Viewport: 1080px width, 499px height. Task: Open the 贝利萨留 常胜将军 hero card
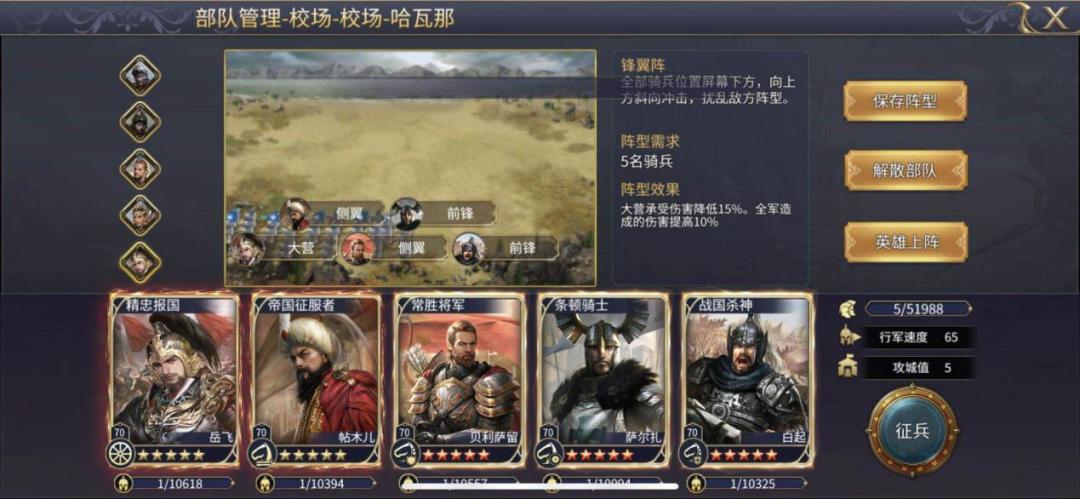(x=460, y=380)
